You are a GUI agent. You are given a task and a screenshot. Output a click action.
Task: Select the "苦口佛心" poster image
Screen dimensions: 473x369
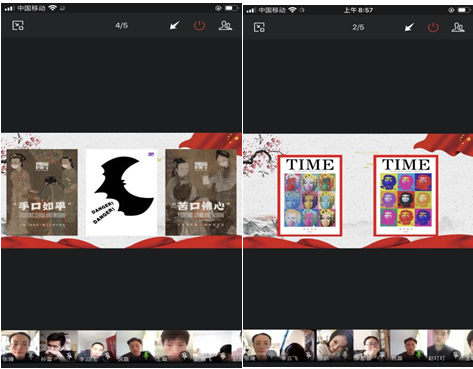coord(201,192)
